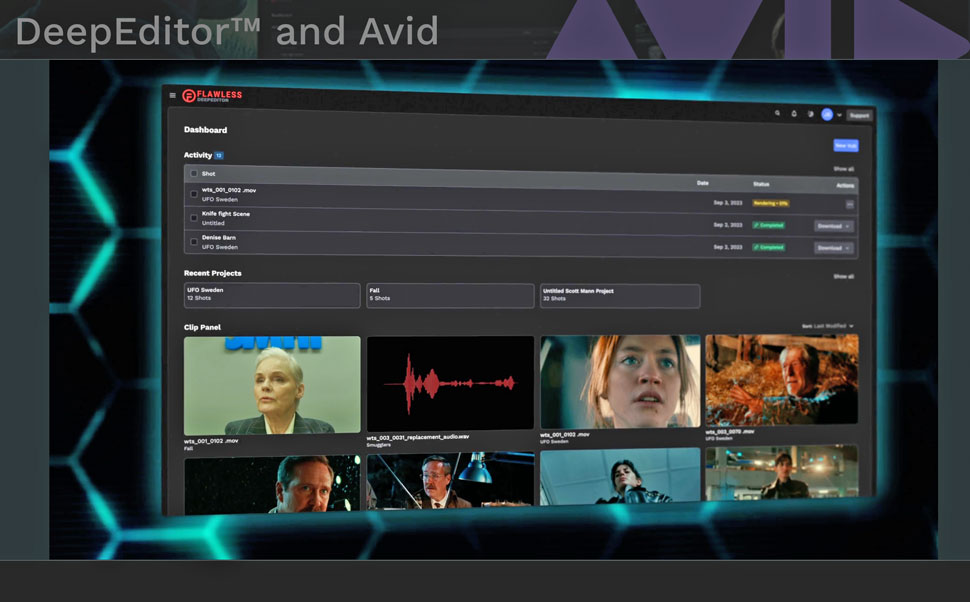The height and width of the screenshot is (602, 970).
Task: Click the wts_001_0102 .mov name in the Activity table
Action: click(229, 190)
